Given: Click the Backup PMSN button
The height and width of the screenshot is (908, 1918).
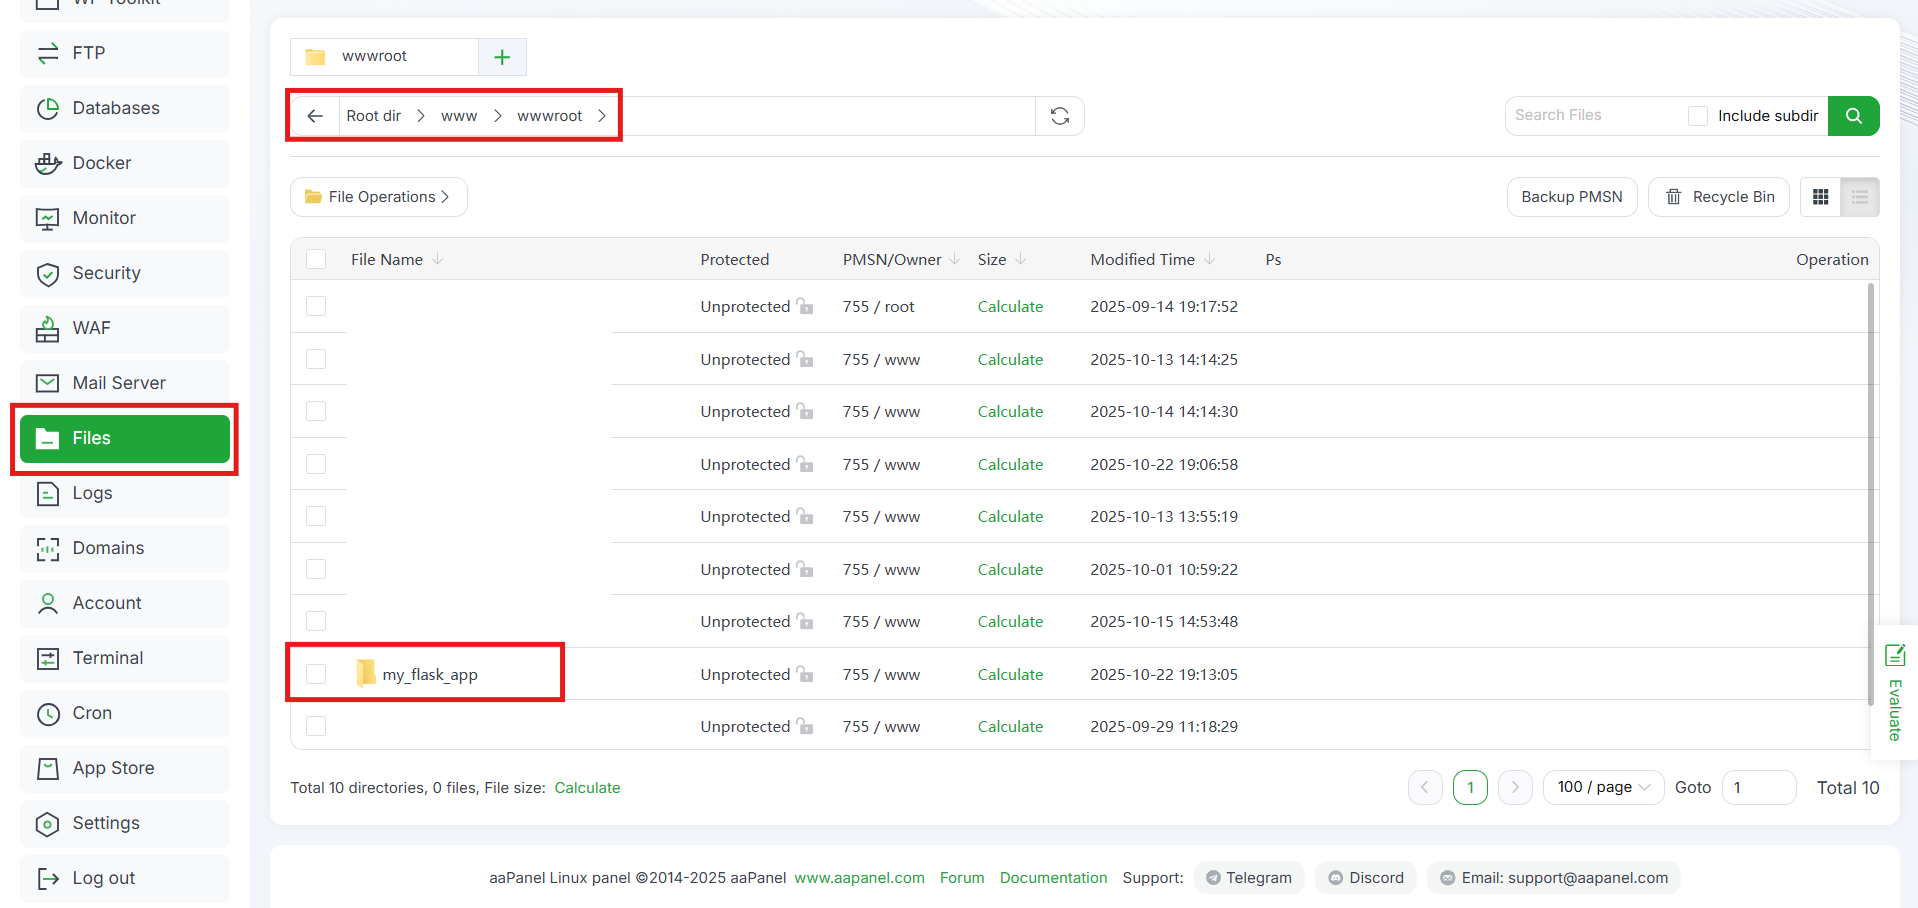Looking at the screenshot, I should 1572,197.
